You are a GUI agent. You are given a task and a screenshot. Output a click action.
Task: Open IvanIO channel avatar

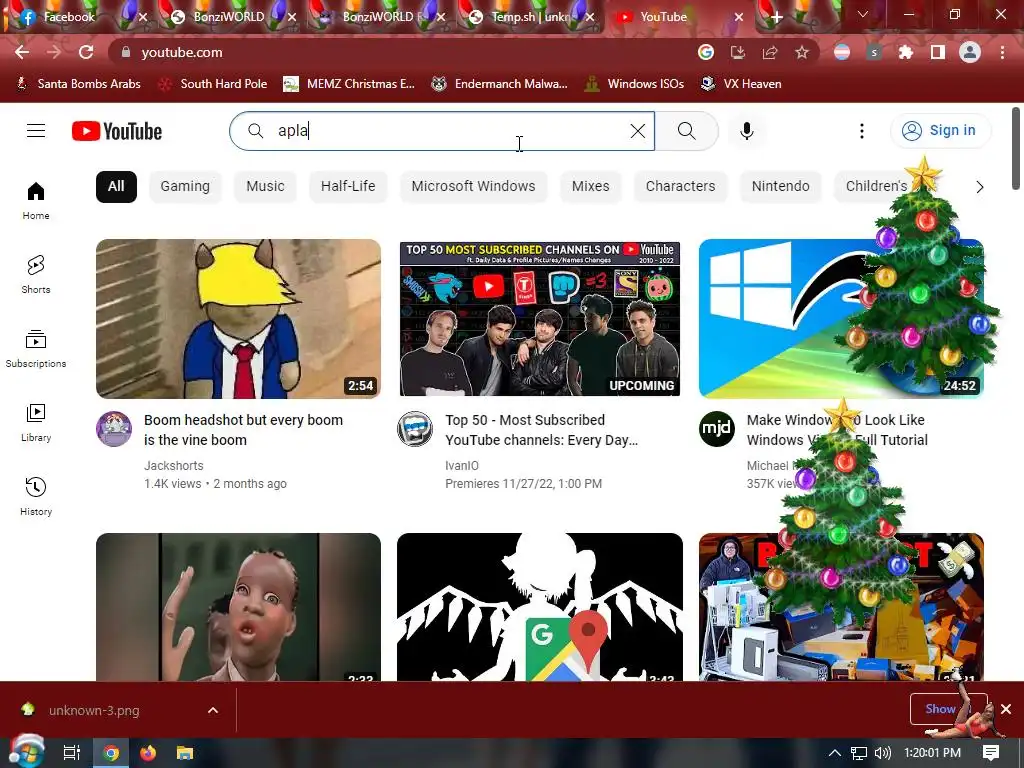pos(415,429)
